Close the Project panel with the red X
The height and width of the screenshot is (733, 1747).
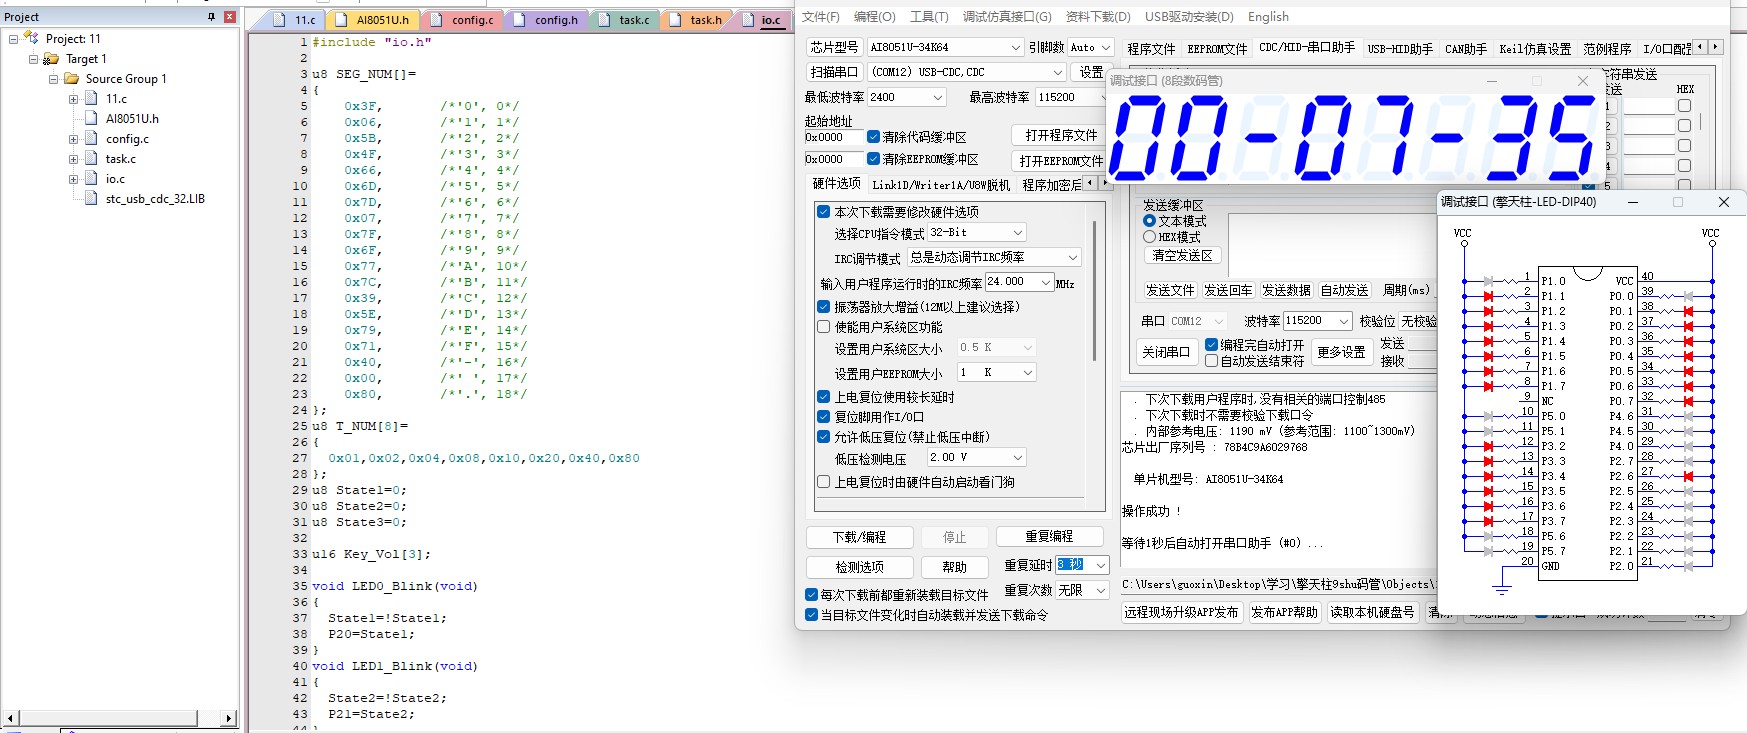click(x=229, y=17)
